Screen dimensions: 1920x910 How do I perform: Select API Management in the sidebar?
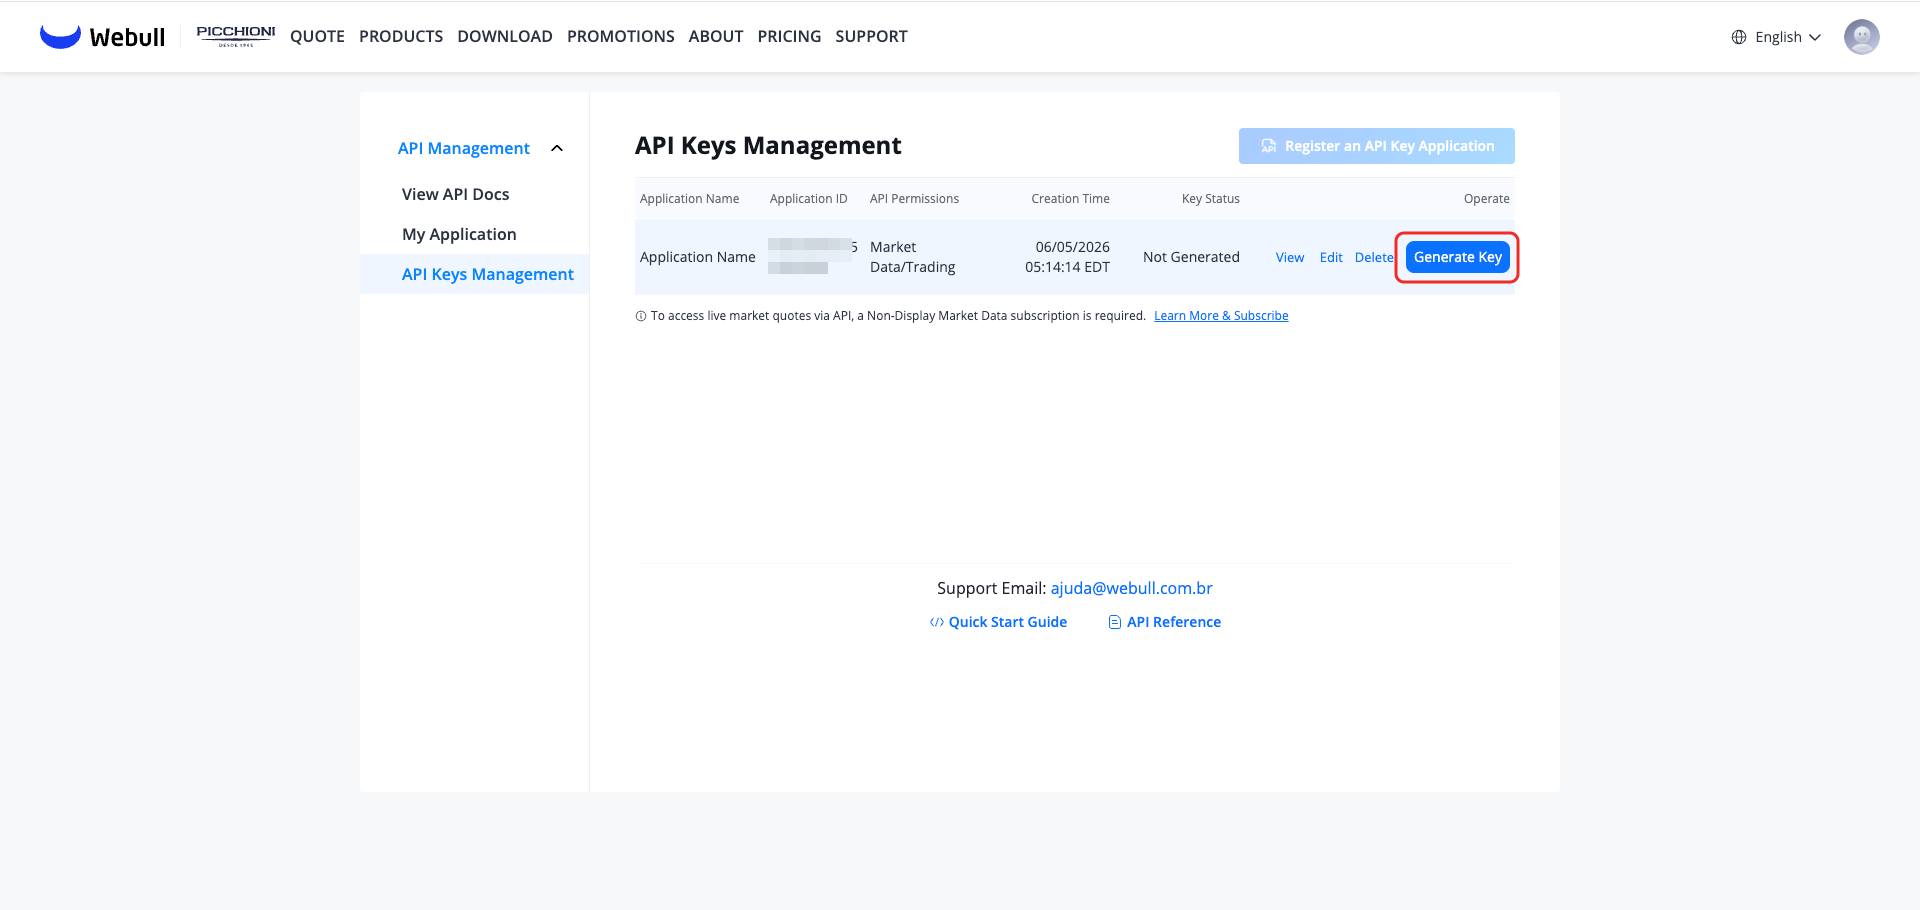point(464,148)
